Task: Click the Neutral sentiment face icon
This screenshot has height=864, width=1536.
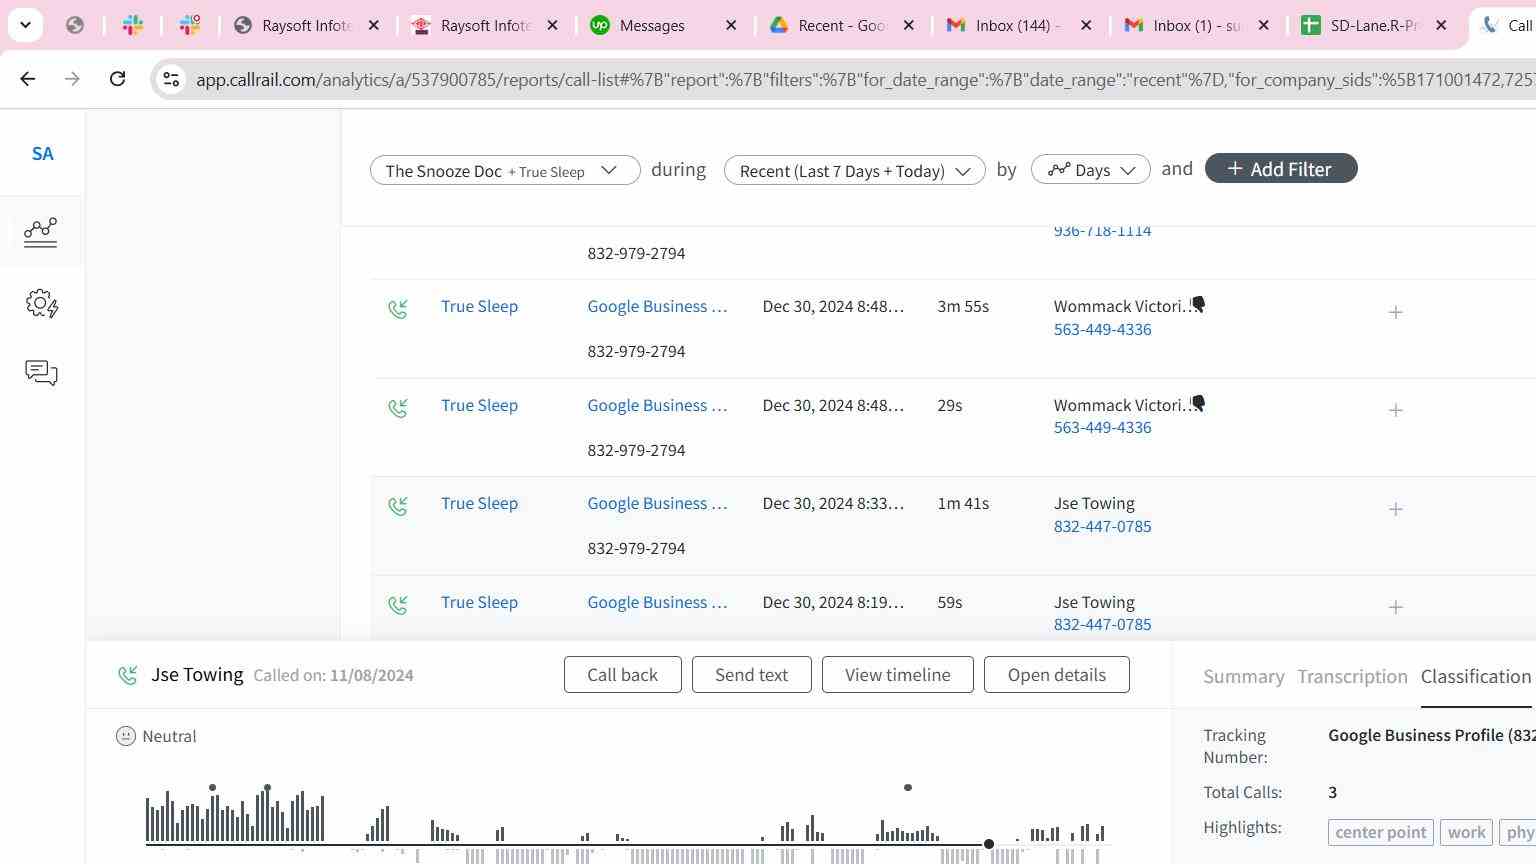Action: [125, 736]
